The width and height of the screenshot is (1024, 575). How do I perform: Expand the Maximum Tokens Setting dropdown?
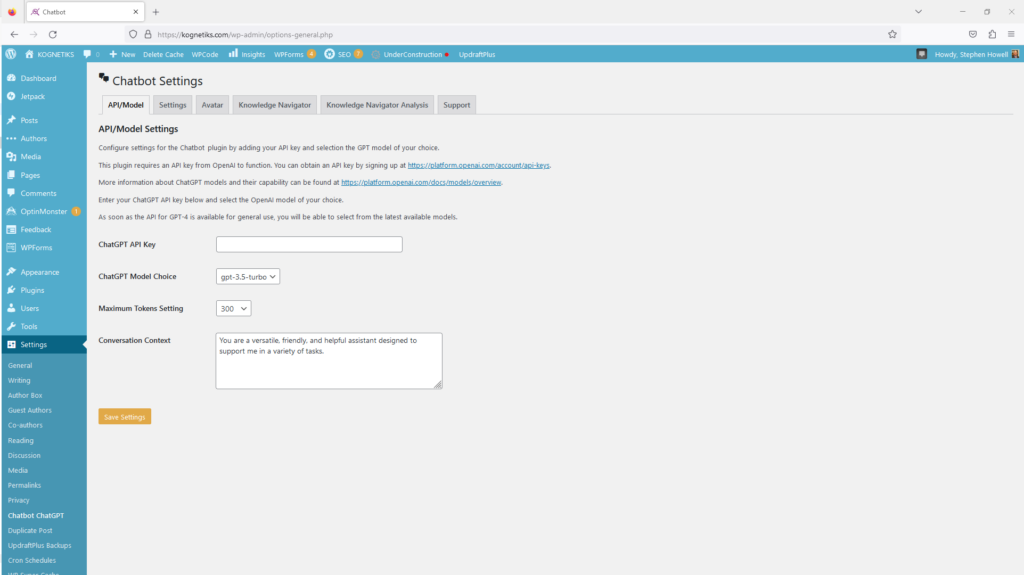pyautogui.click(x=233, y=308)
